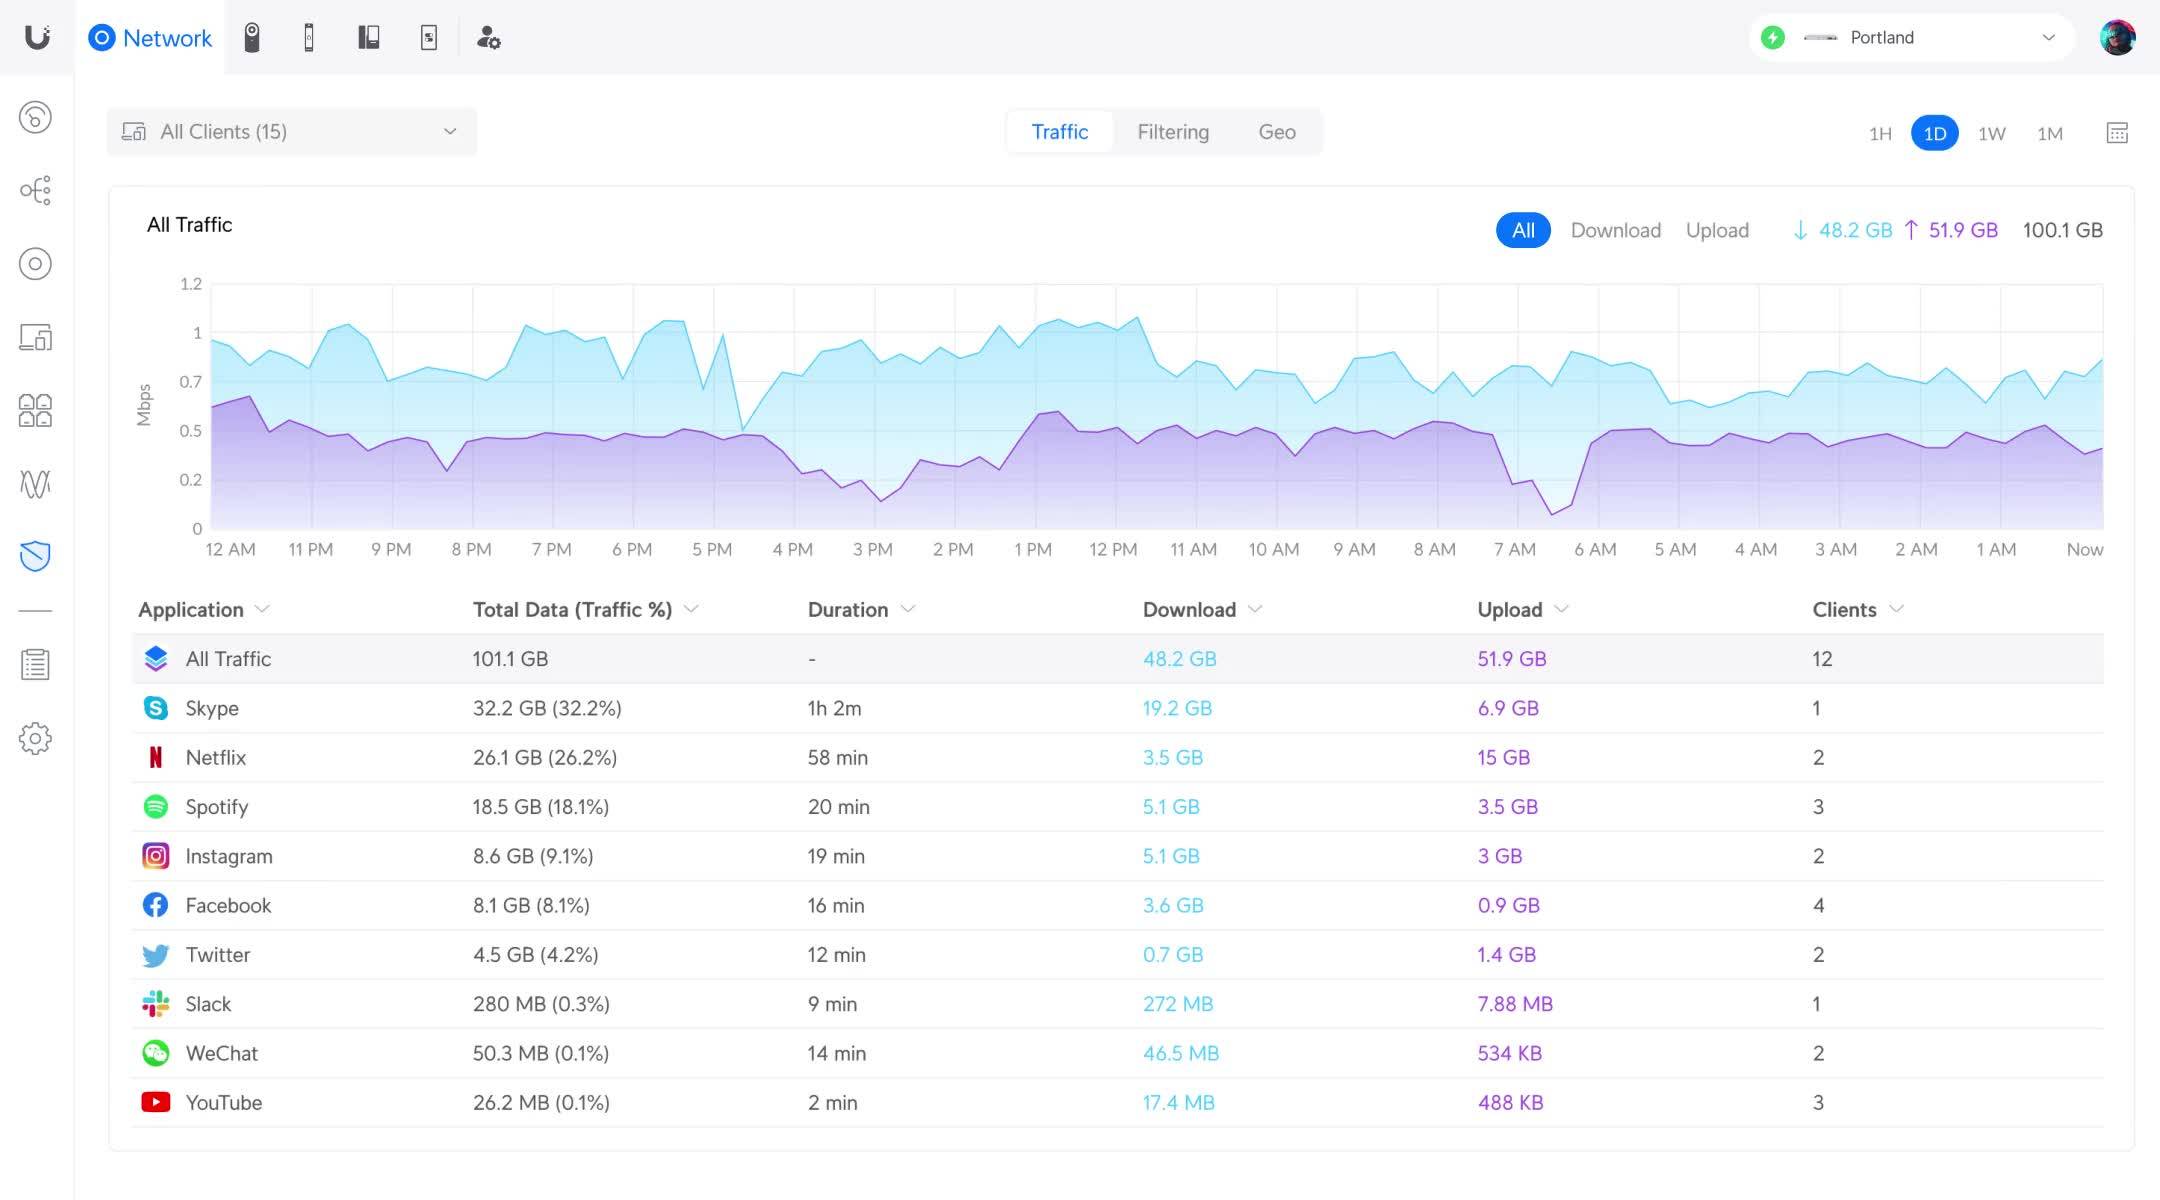Screen dimensions: 2160x1200
Task: Sort by the Total Data column arrow
Action: (x=691, y=609)
